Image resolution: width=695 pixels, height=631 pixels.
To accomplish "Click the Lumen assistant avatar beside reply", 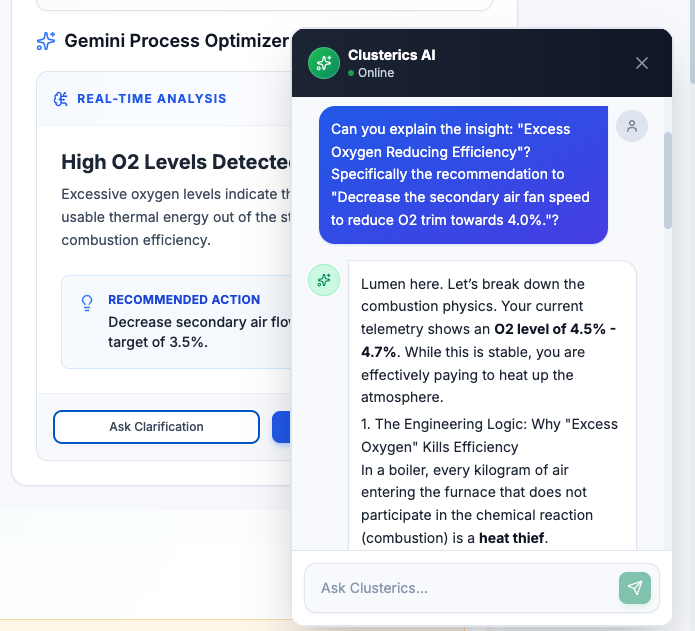I will click(324, 280).
